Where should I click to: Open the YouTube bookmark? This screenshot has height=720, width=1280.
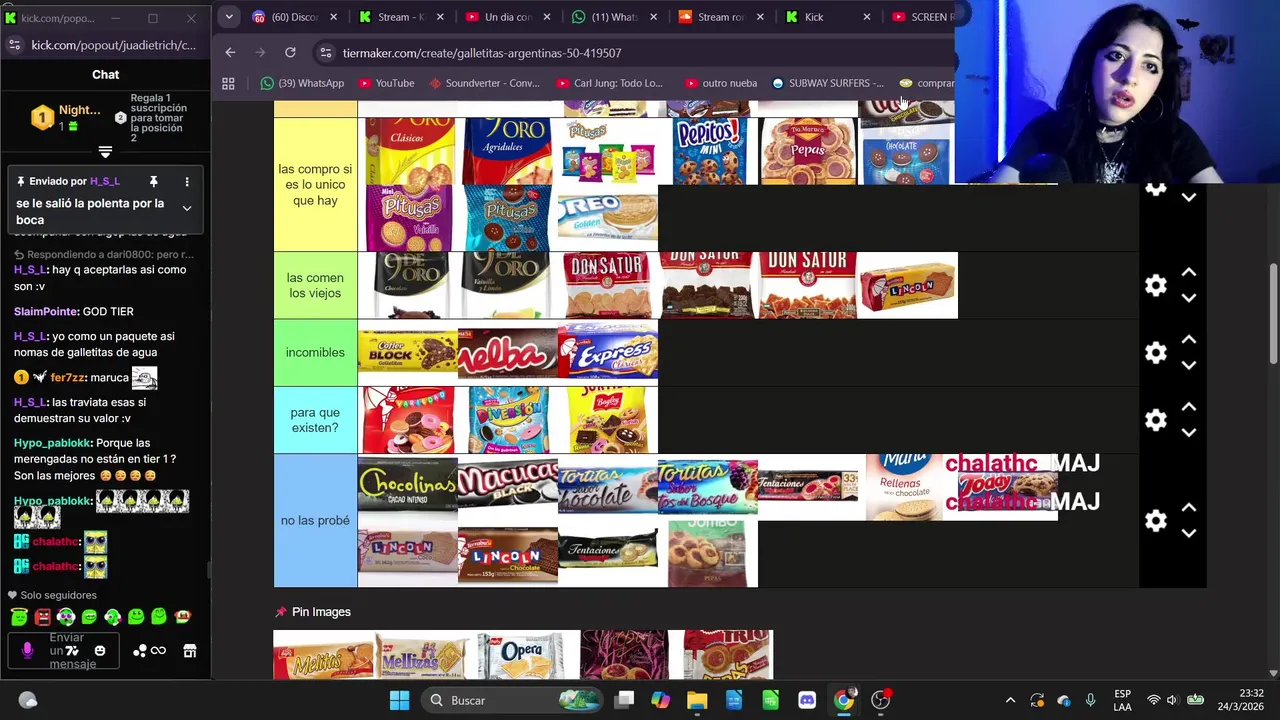386,83
